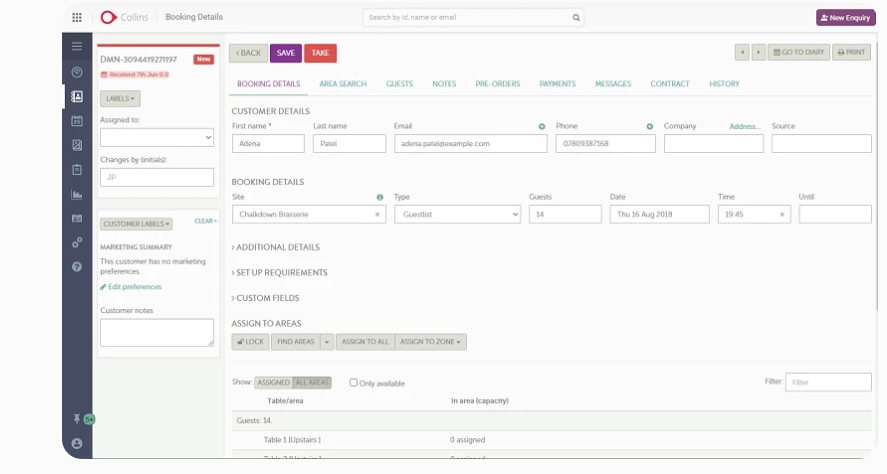Screen dimensions: 887x474
Task: Open the clipboard tasks sidebar icon
Action: (77, 170)
